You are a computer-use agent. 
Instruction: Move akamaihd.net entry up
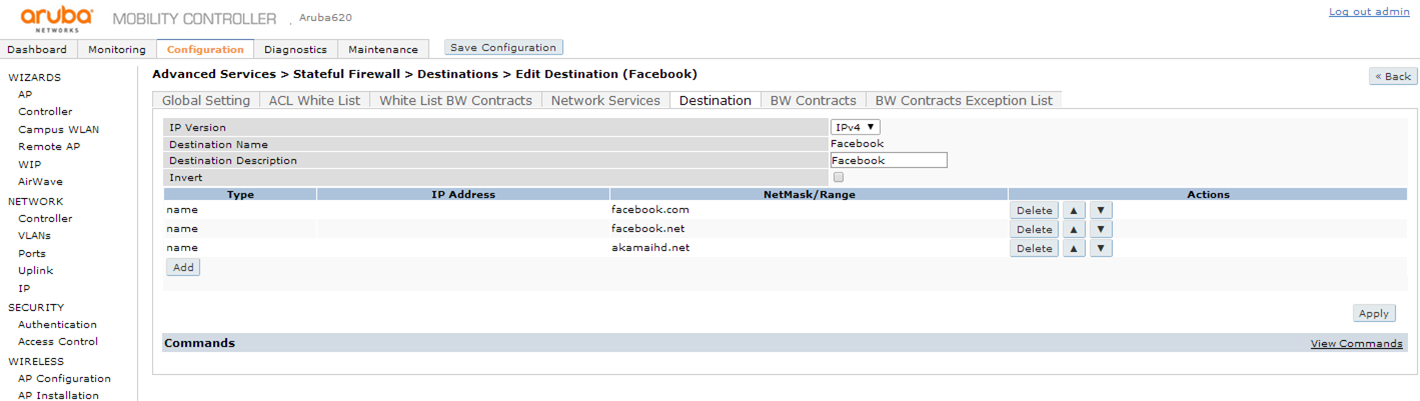[1074, 248]
